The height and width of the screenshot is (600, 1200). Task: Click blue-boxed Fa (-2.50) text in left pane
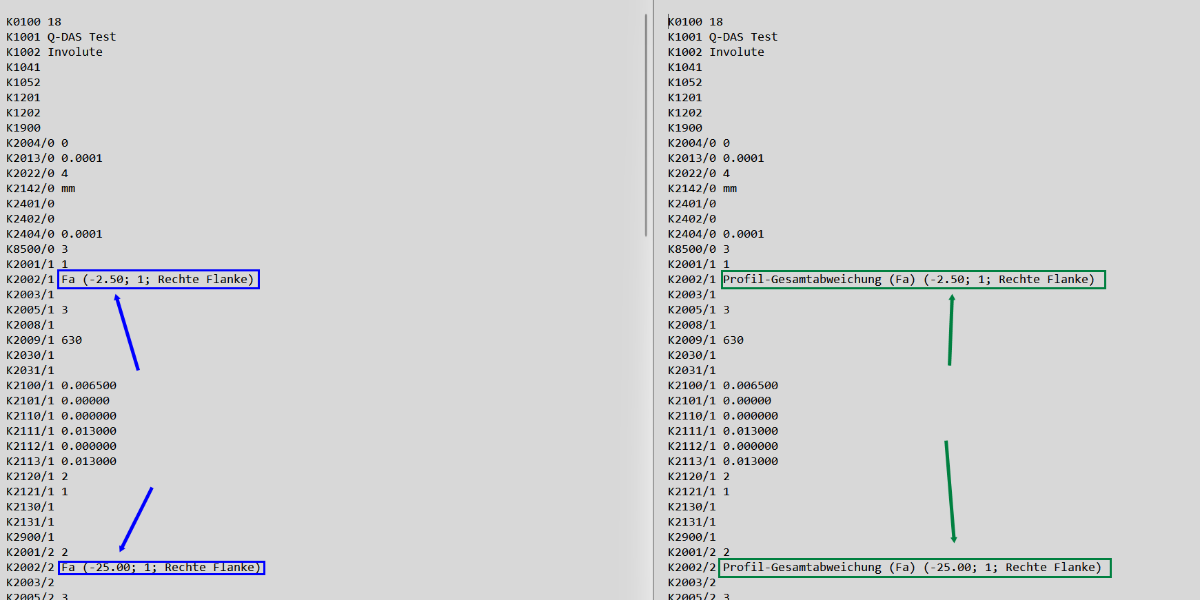pos(158,280)
